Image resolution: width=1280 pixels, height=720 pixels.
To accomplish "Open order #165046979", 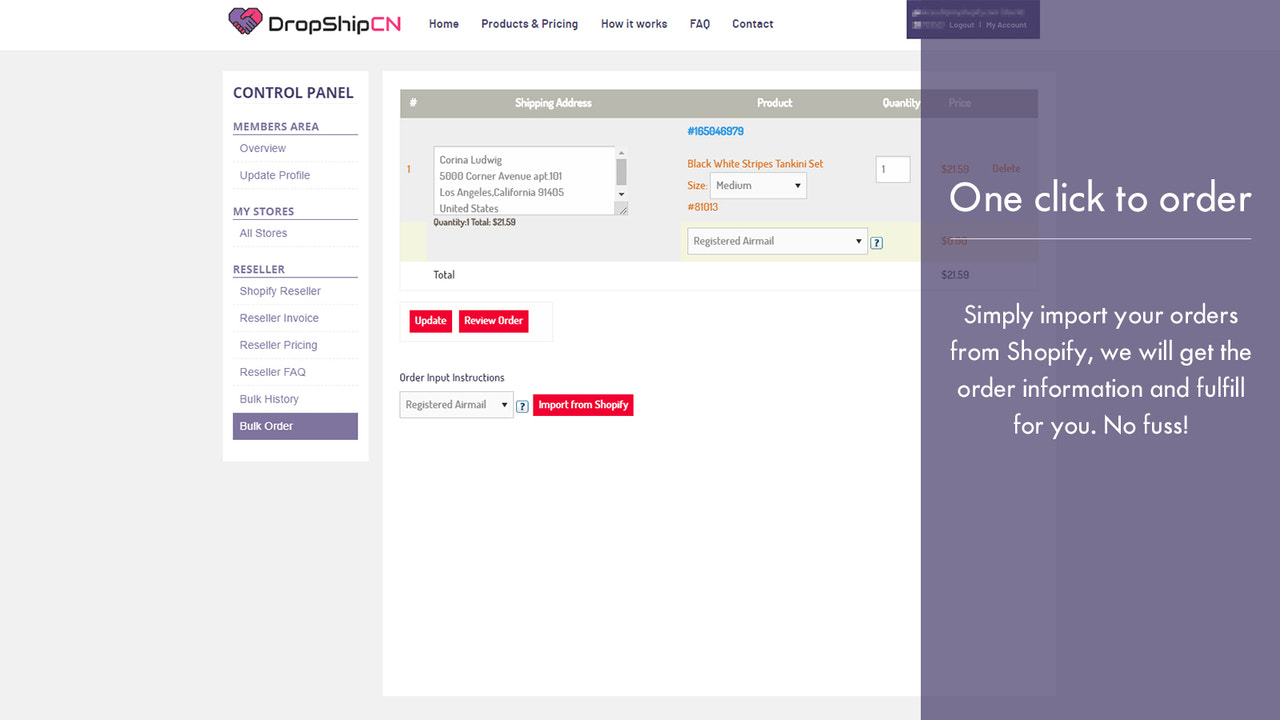I will [714, 131].
